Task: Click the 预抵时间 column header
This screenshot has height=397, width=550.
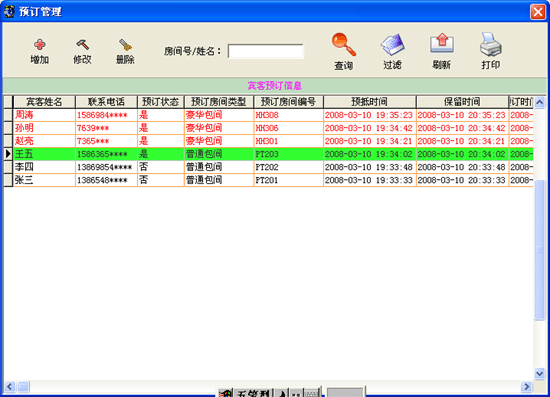Action: 370,102
